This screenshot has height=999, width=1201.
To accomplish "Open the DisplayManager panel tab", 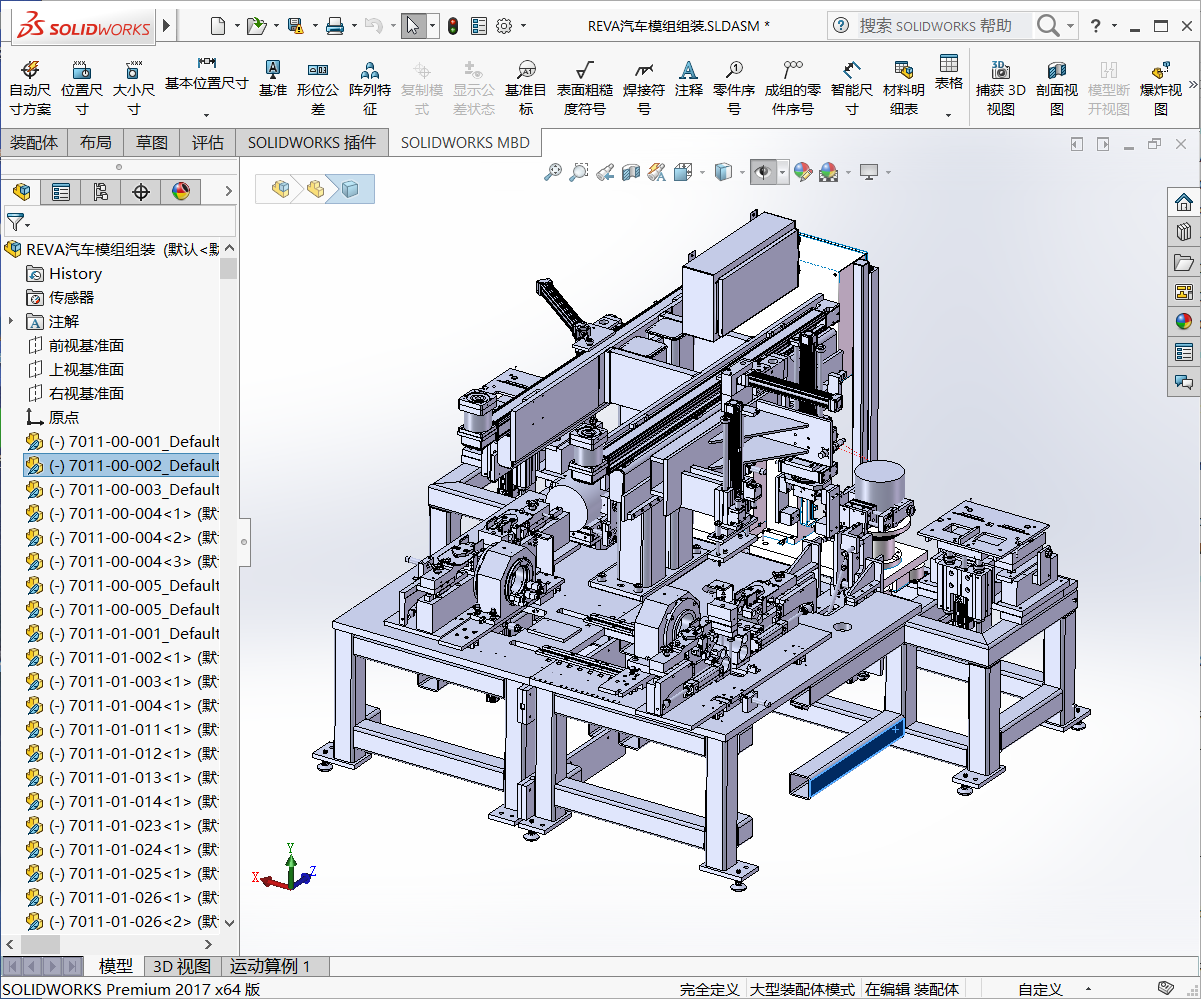I will (181, 191).
